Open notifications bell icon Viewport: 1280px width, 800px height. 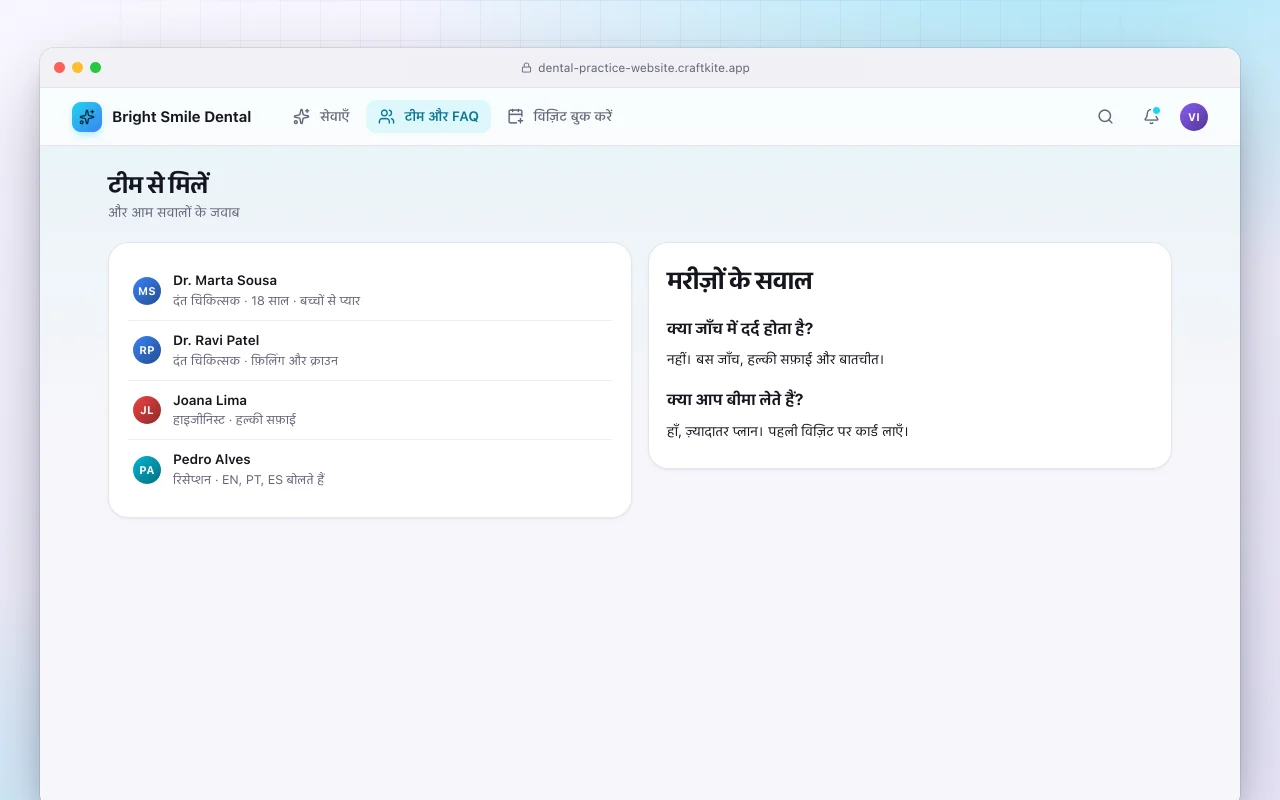click(x=1151, y=117)
